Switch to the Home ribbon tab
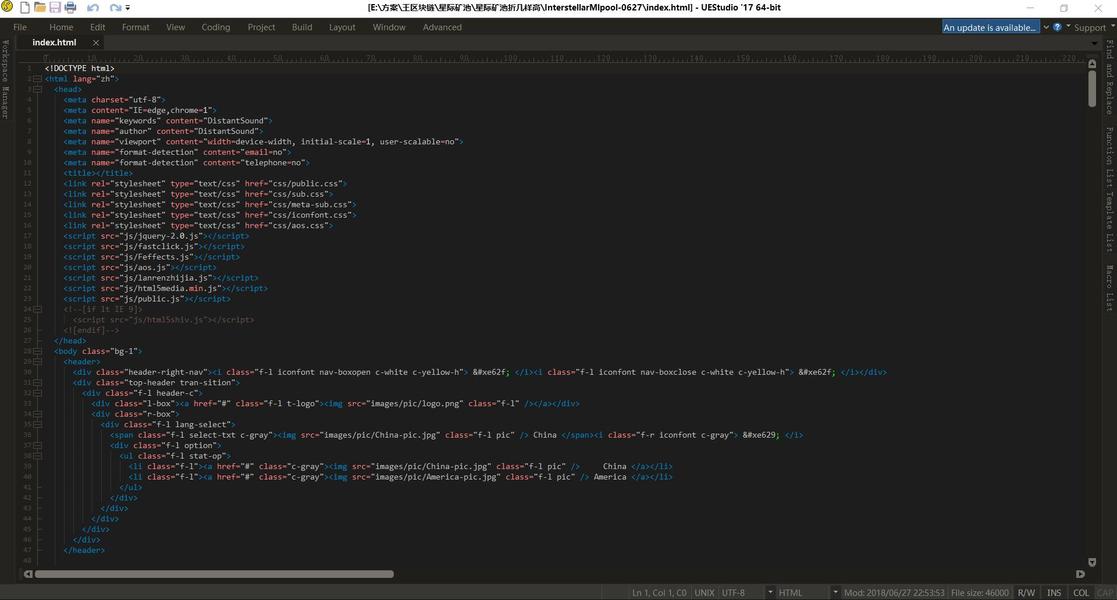The height and width of the screenshot is (600, 1117). coord(61,27)
